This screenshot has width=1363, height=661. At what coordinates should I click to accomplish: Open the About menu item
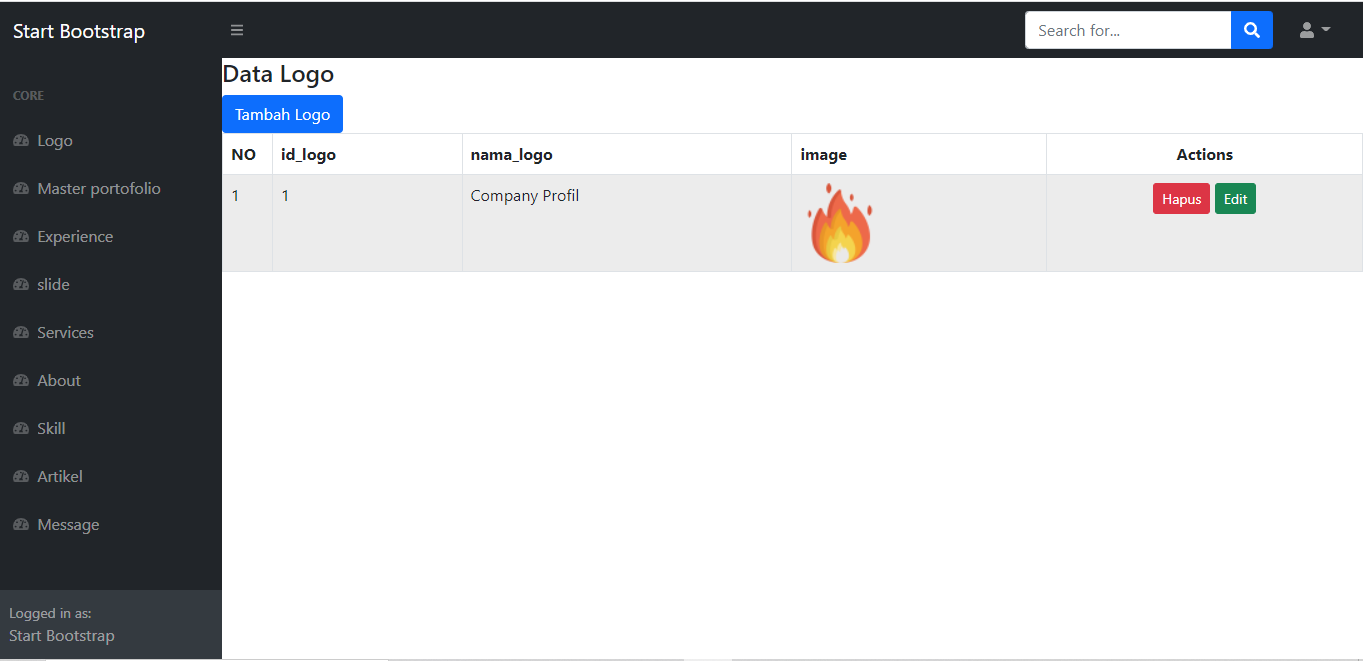59,381
